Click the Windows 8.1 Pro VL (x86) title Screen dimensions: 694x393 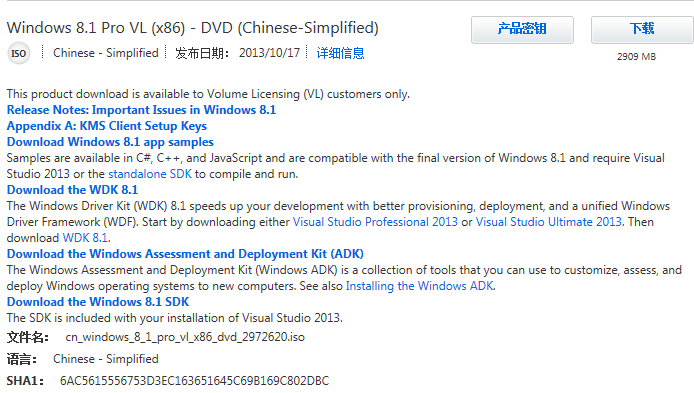click(x=193, y=27)
